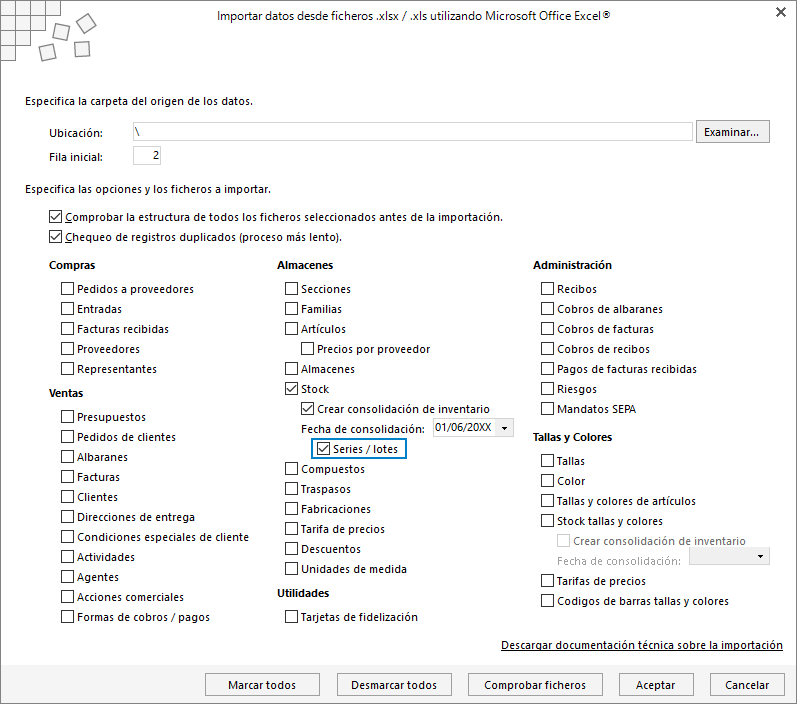Check Pedidos de clientes
The width and height of the screenshot is (797, 704).
[68, 437]
